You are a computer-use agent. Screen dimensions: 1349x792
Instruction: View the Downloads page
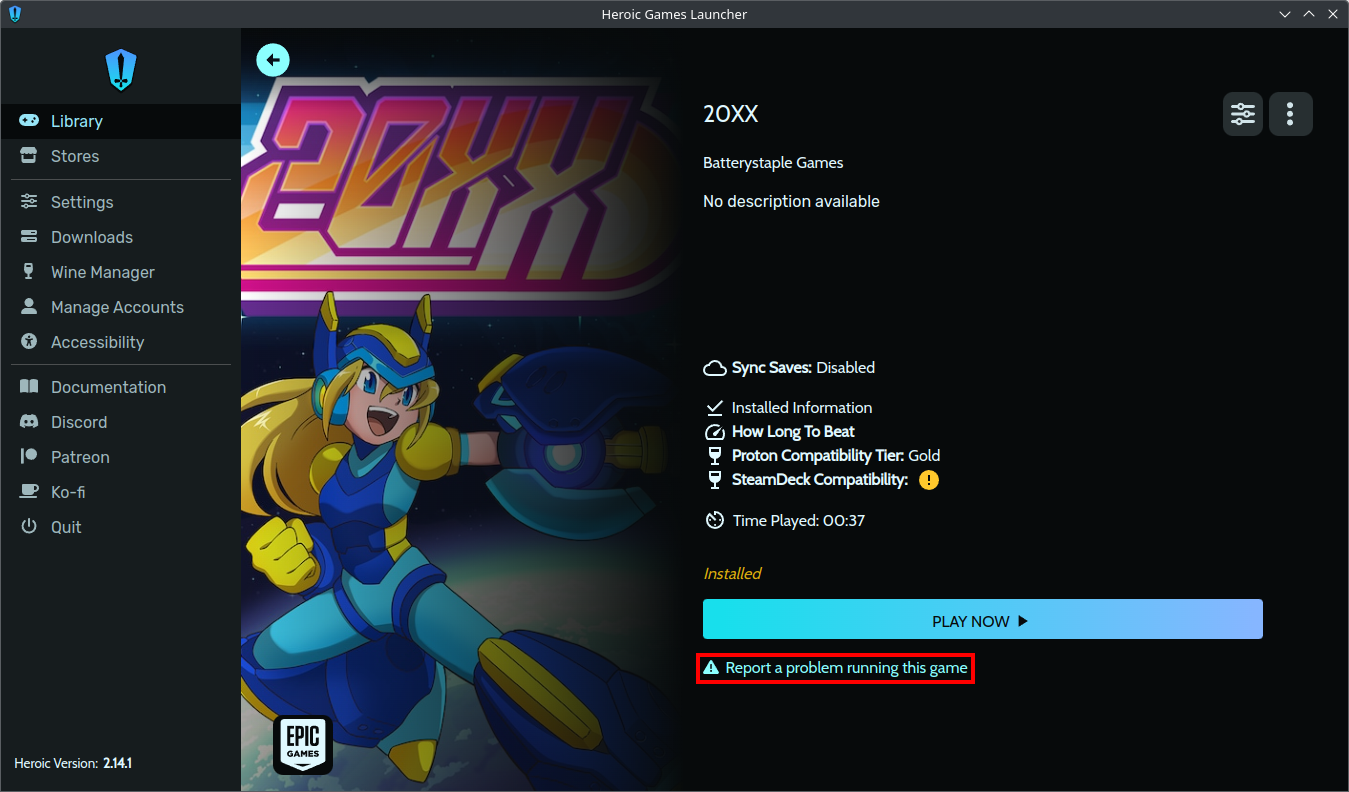pyautogui.click(x=120, y=237)
